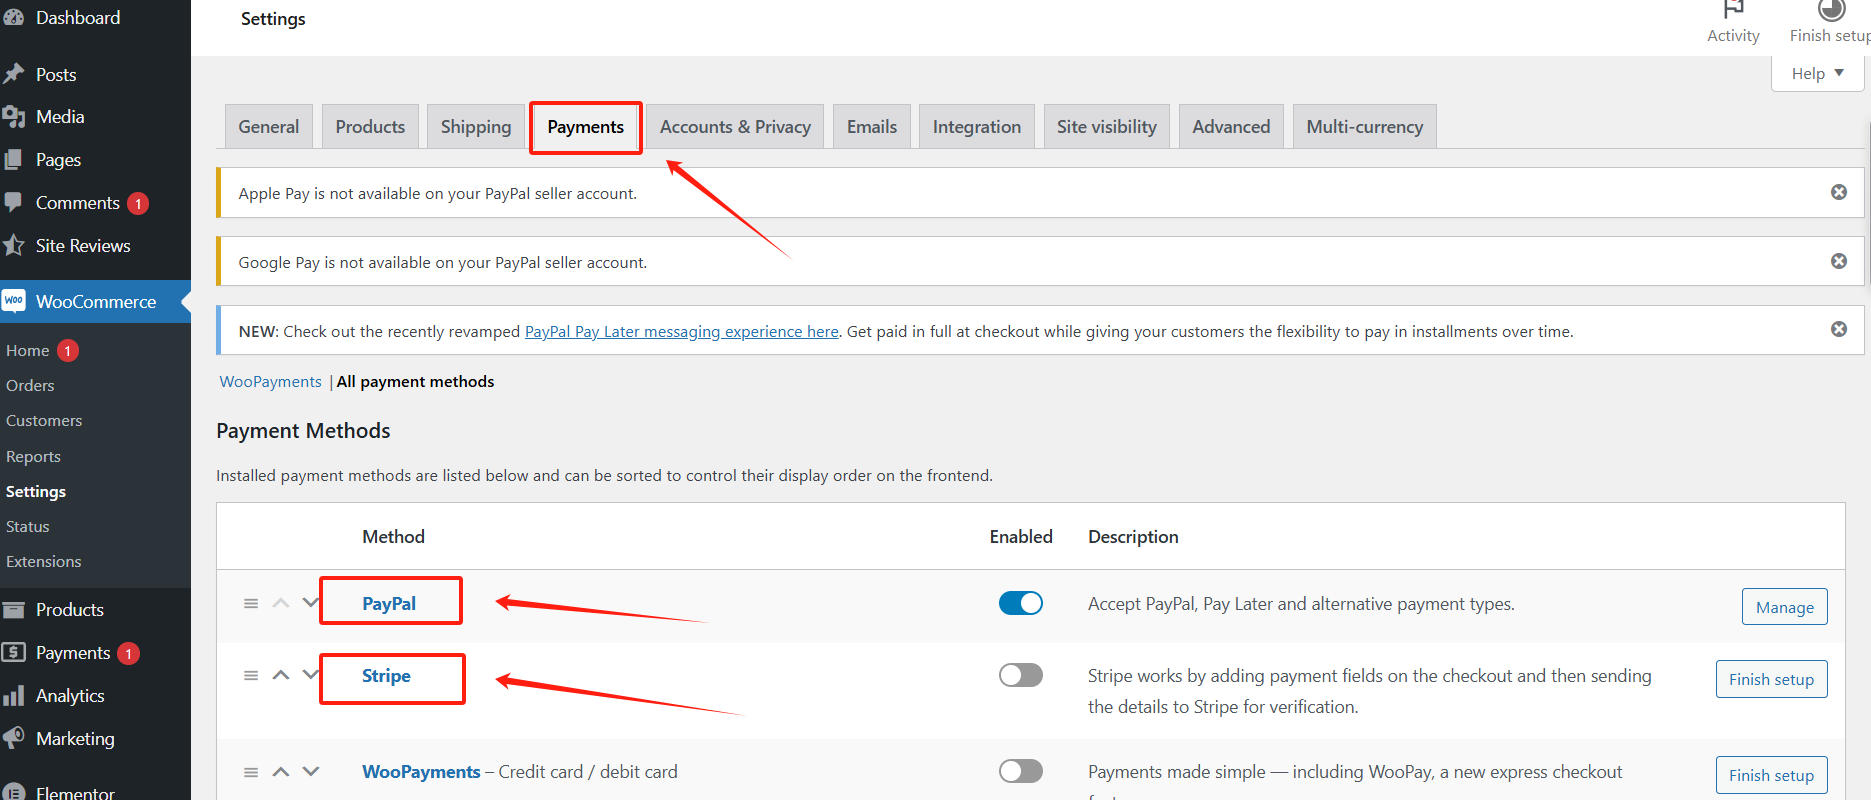The width and height of the screenshot is (1871, 800).
Task: Click the PayPal row drag handle icon
Action: point(251,604)
